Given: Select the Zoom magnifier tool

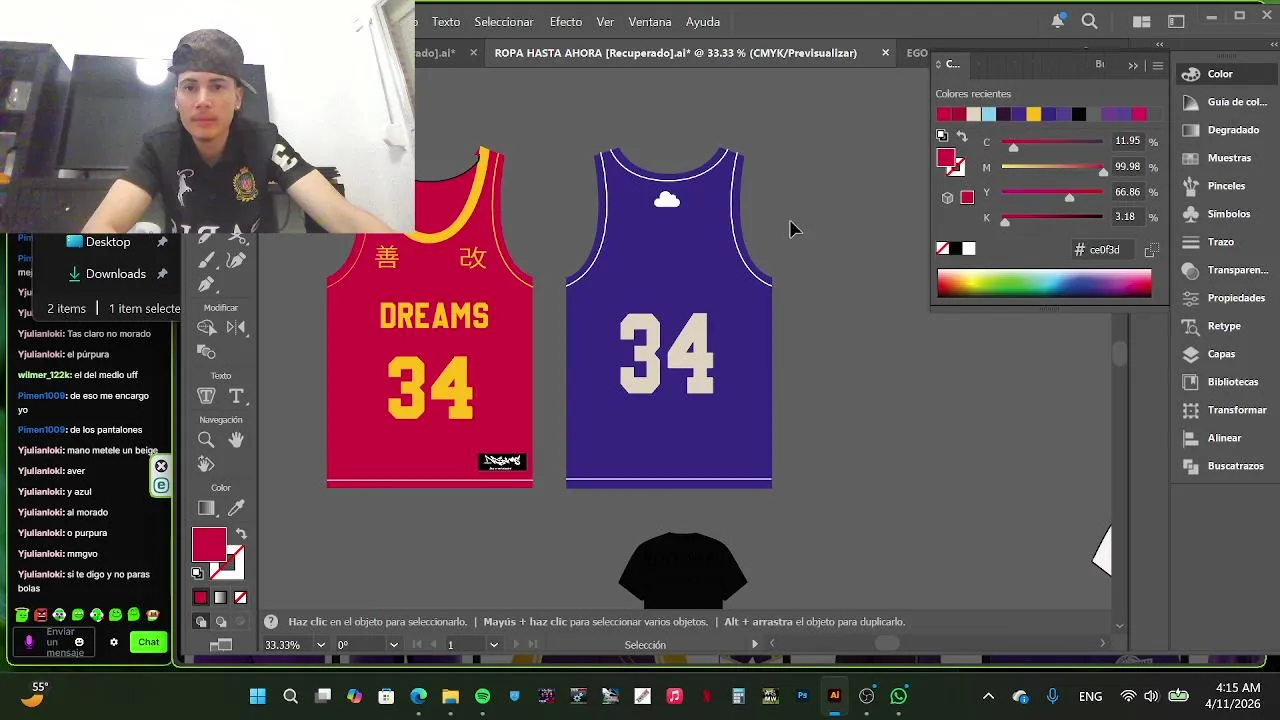Looking at the screenshot, I should [206, 440].
